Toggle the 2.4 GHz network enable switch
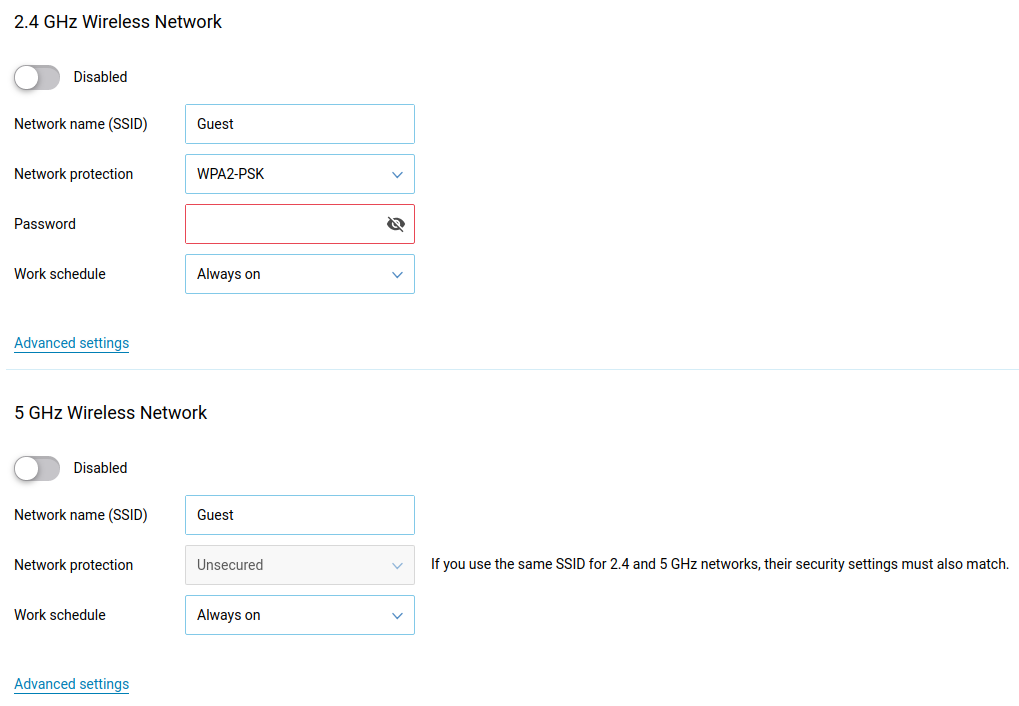 (37, 77)
